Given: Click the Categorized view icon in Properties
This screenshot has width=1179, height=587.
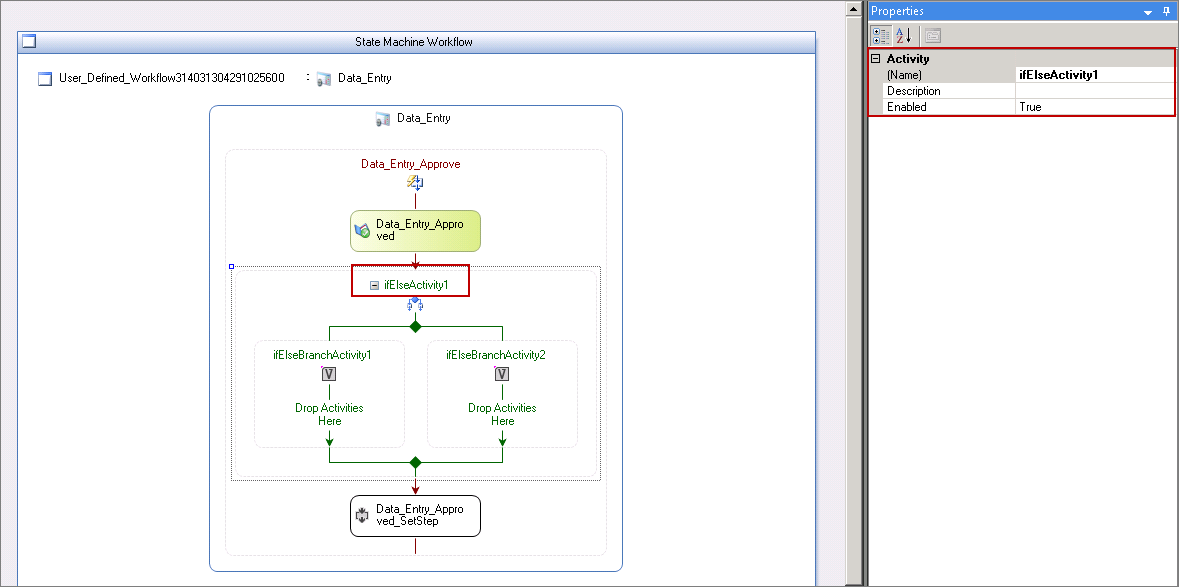Looking at the screenshot, I should [x=880, y=35].
